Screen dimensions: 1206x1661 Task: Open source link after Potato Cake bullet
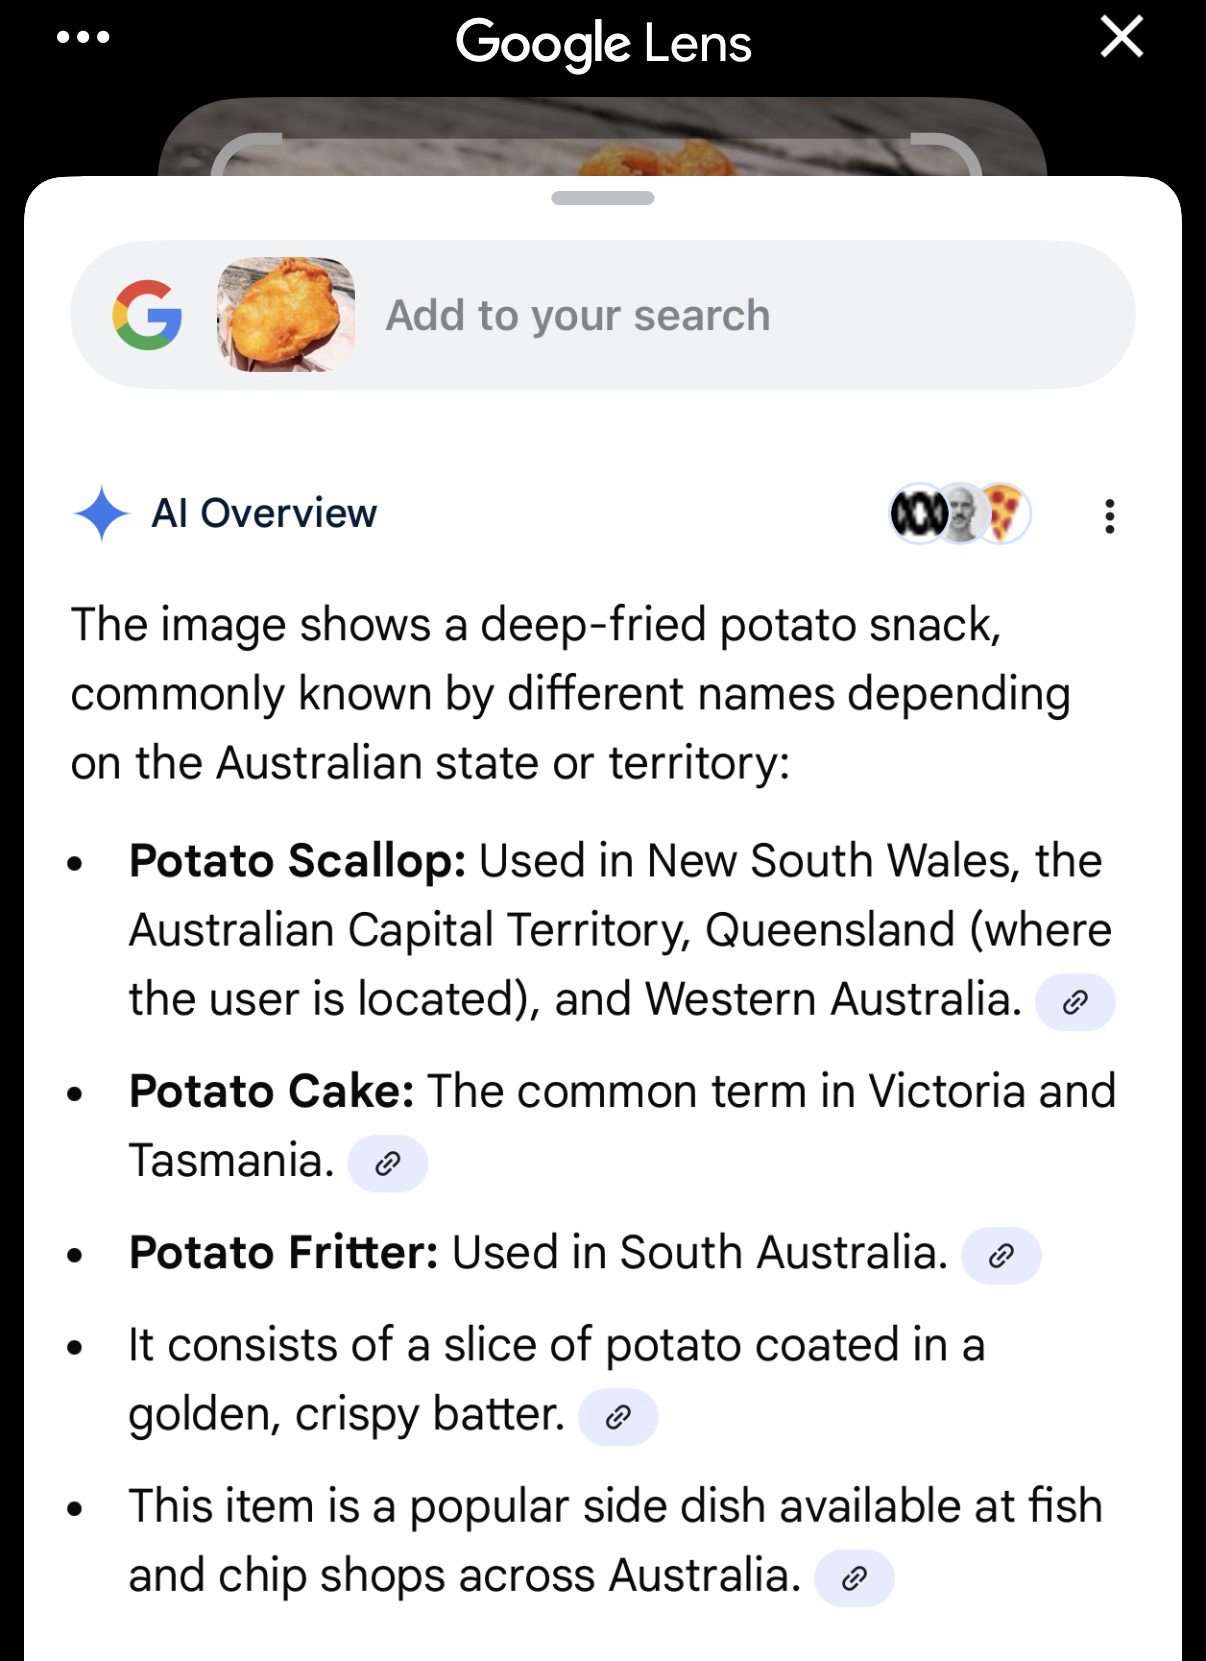point(388,1163)
